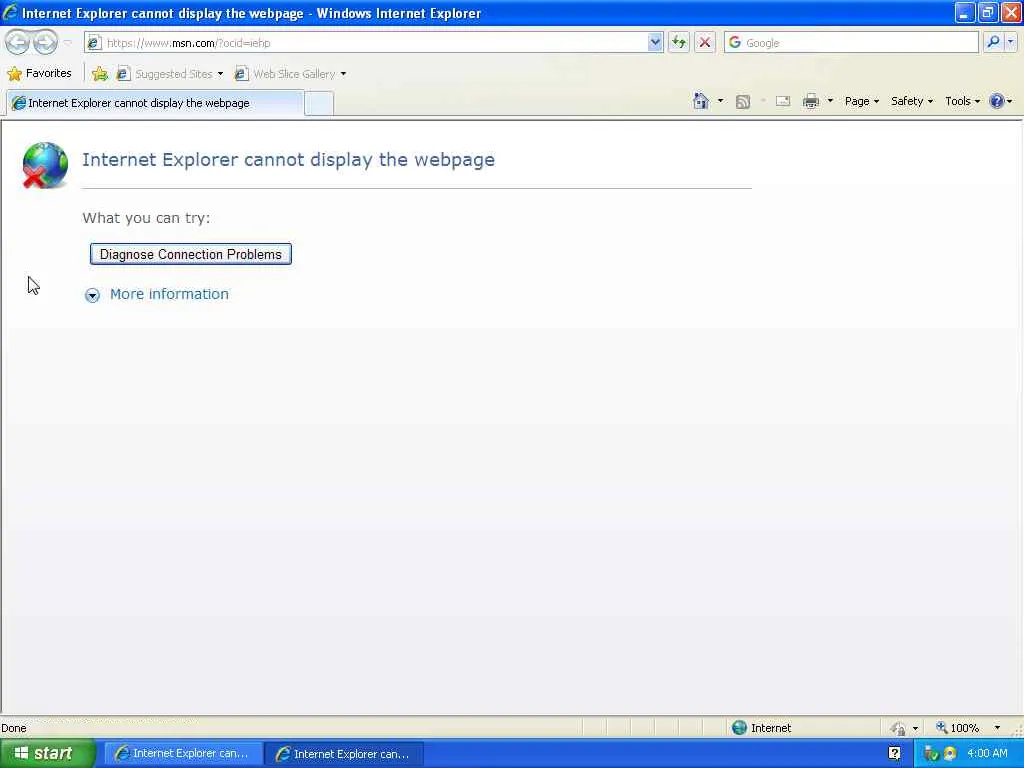The image size is (1024, 768).
Task: Open the Safety menu
Action: (x=912, y=101)
